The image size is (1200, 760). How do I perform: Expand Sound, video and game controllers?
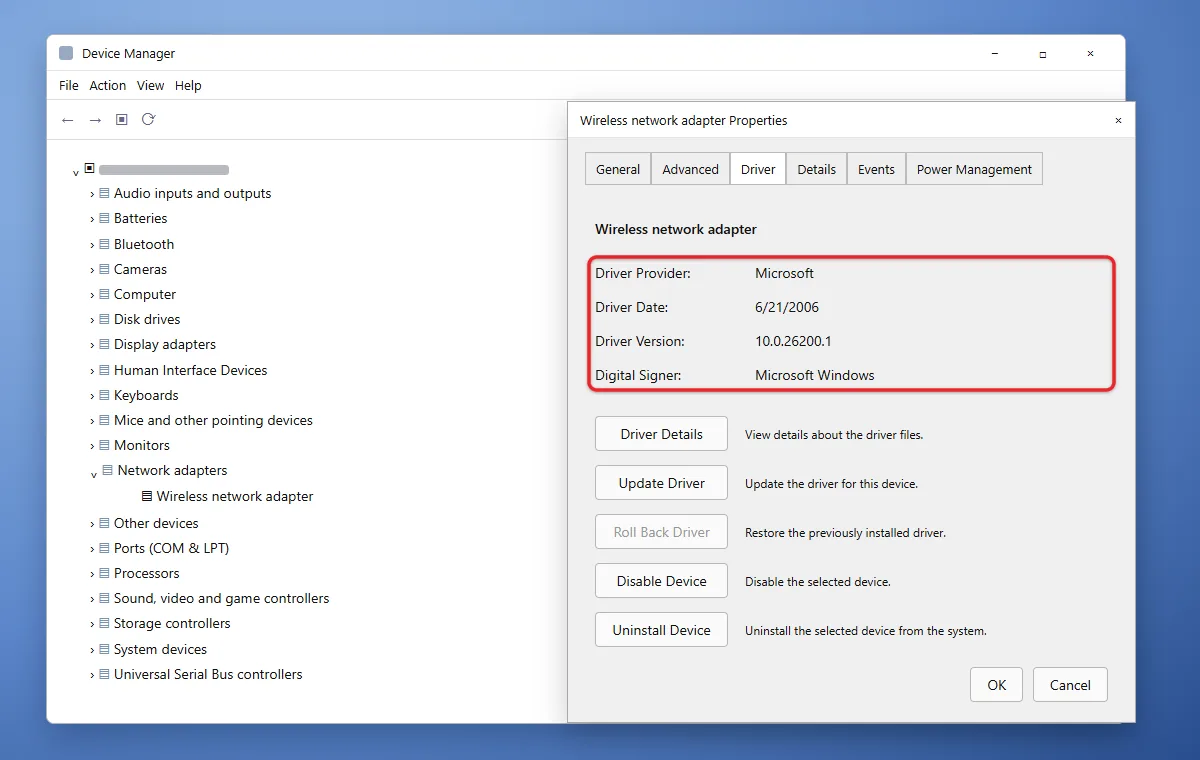[92, 599]
